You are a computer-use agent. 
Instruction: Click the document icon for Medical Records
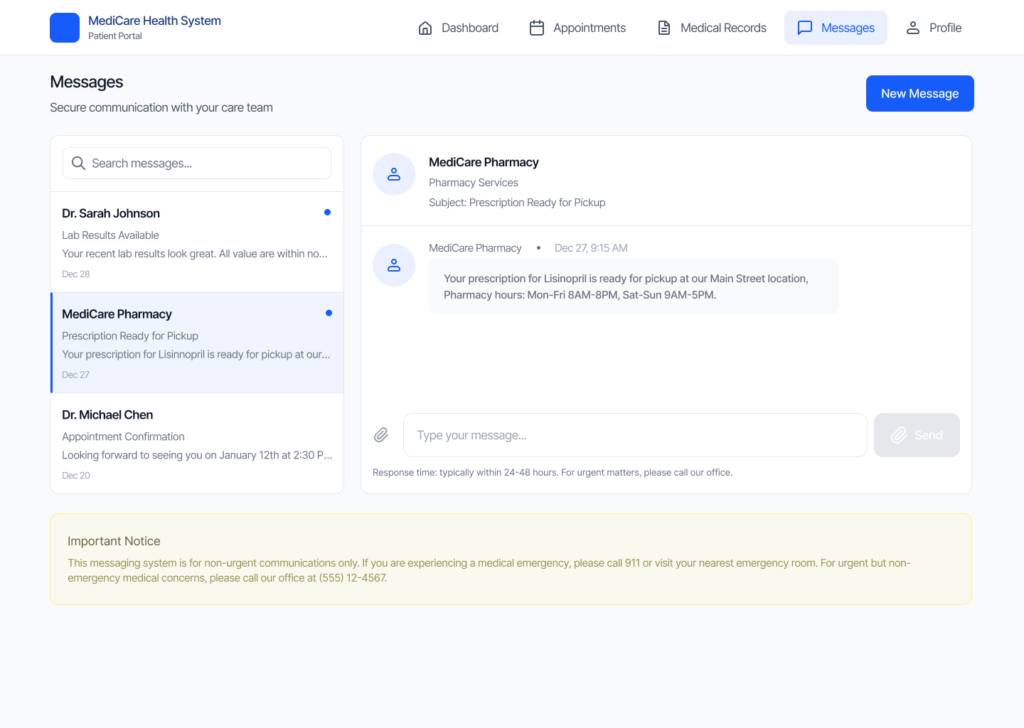(664, 28)
